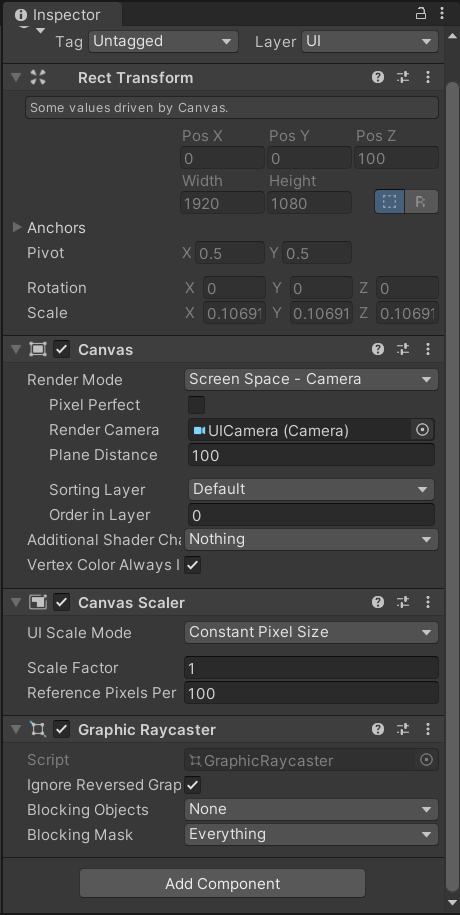
Task: Click the Plane Distance input field
Action: tap(311, 455)
